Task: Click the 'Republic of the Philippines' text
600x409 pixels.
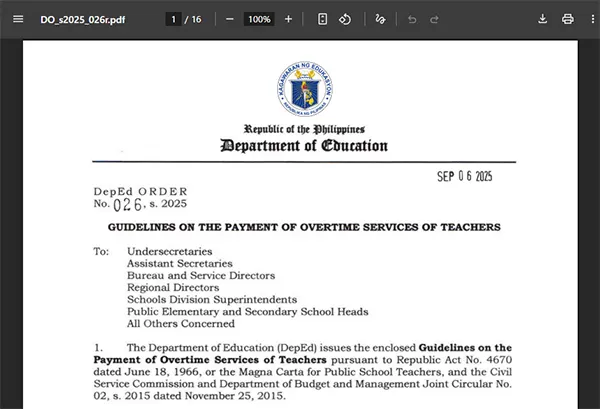Action: tap(304, 129)
